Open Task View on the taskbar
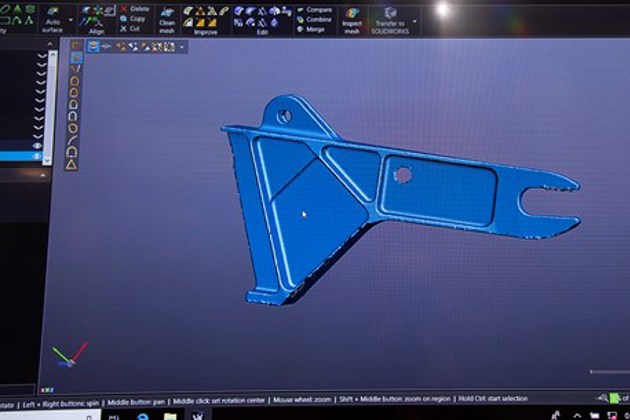 click(x=114, y=416)
